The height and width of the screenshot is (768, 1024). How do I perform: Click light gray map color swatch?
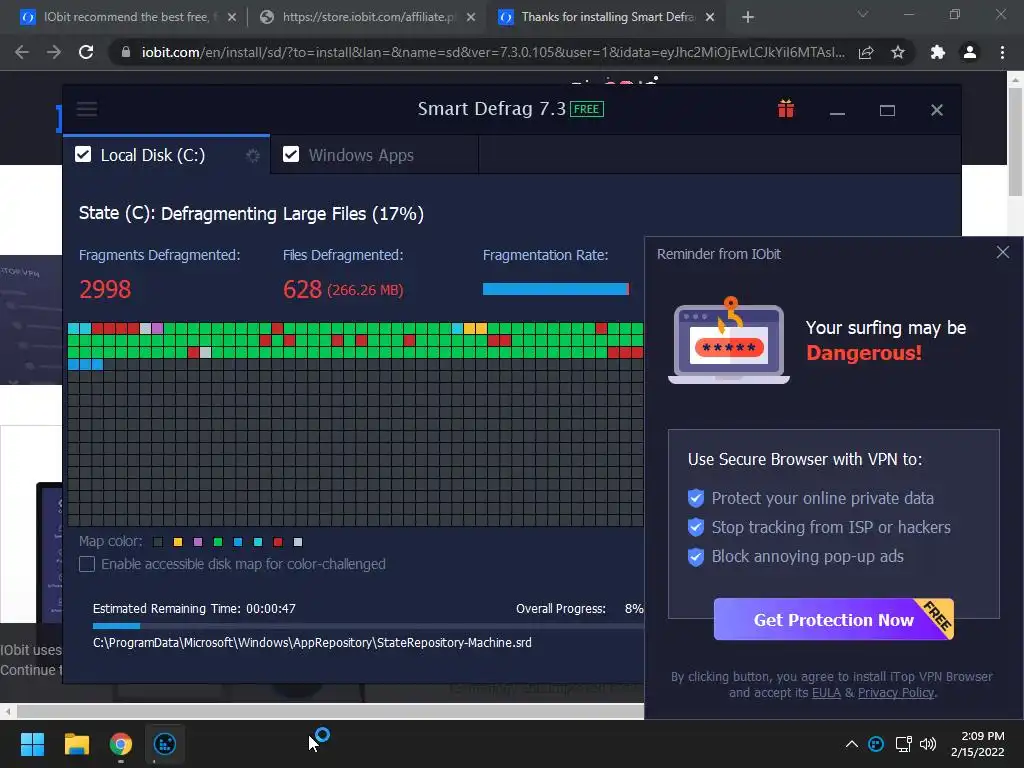coord(298,542)
